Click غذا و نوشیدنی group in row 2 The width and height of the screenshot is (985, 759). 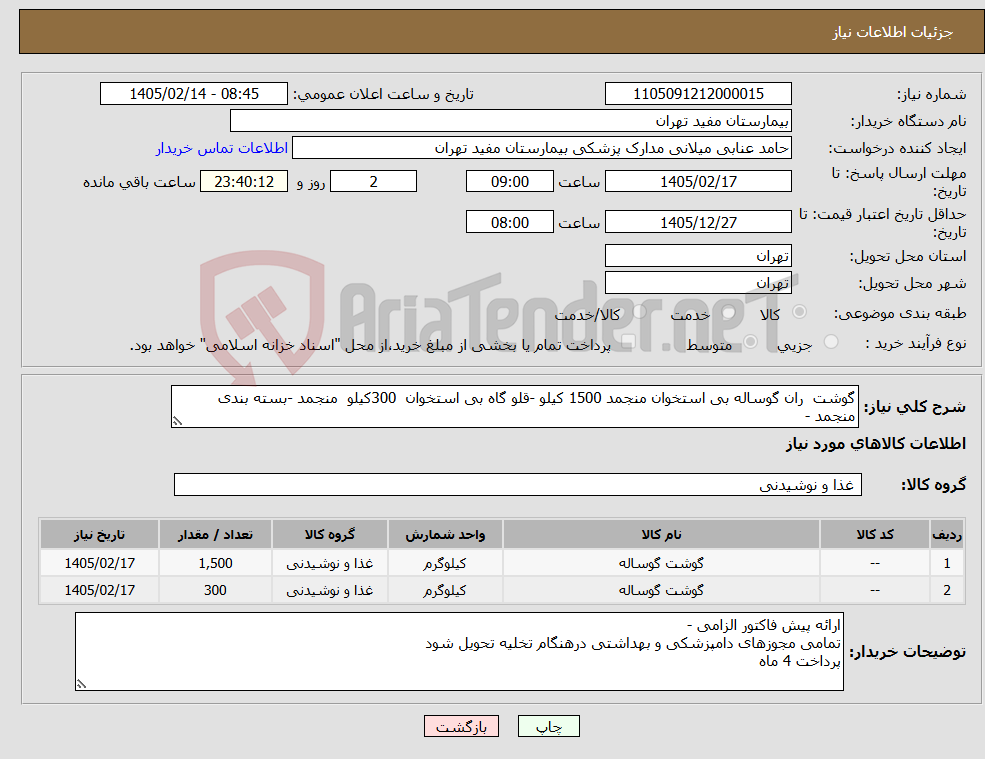329,590
